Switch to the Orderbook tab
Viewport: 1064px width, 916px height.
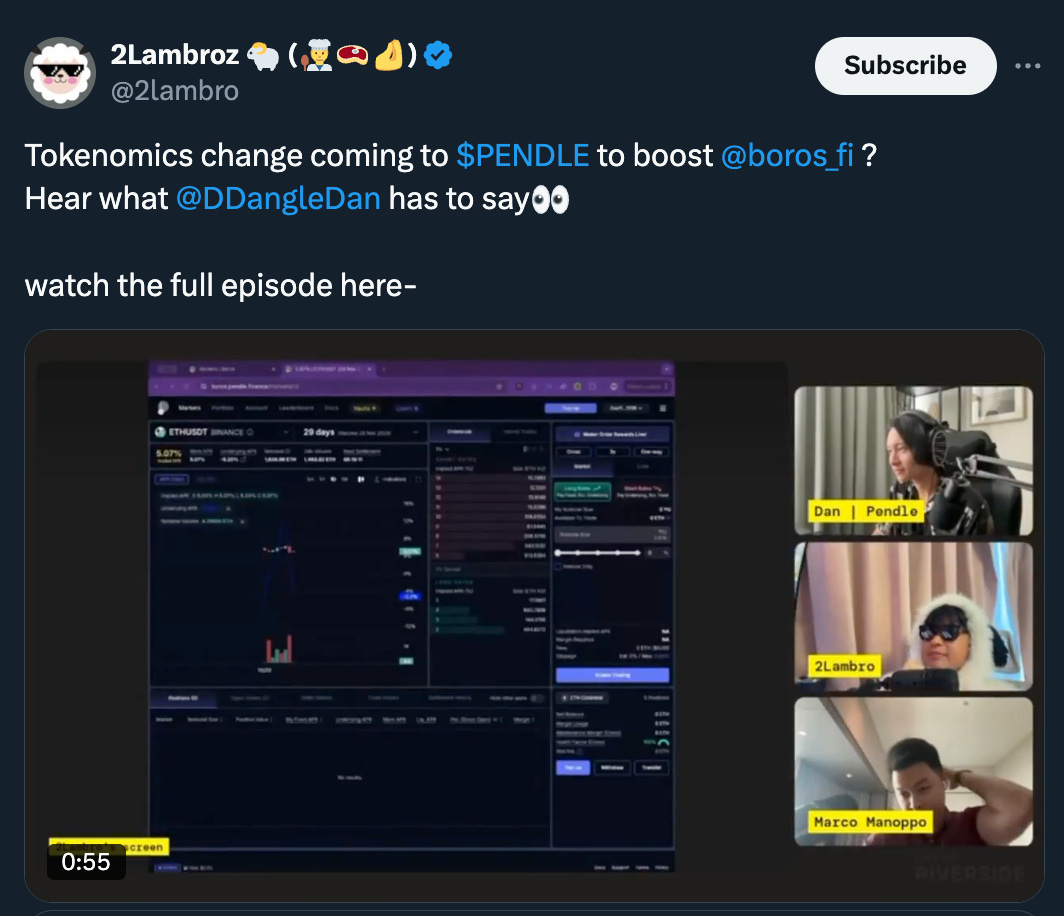459,432
